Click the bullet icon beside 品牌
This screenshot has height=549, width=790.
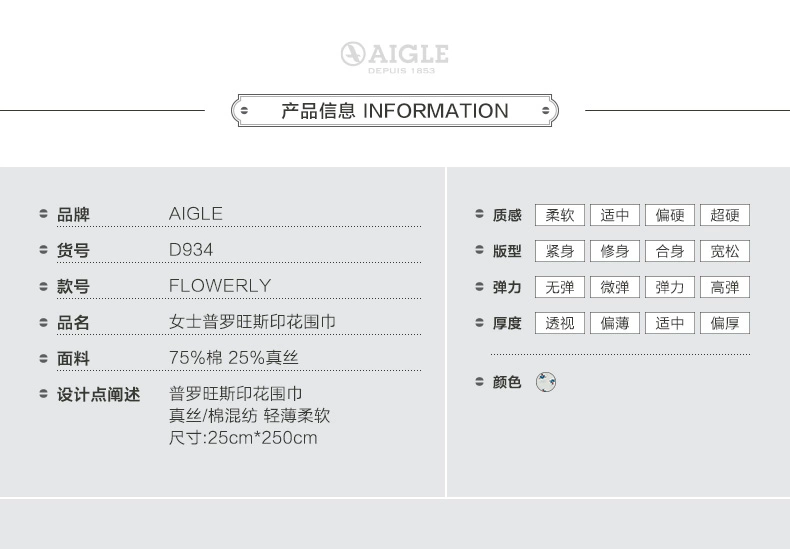point(44,214)
